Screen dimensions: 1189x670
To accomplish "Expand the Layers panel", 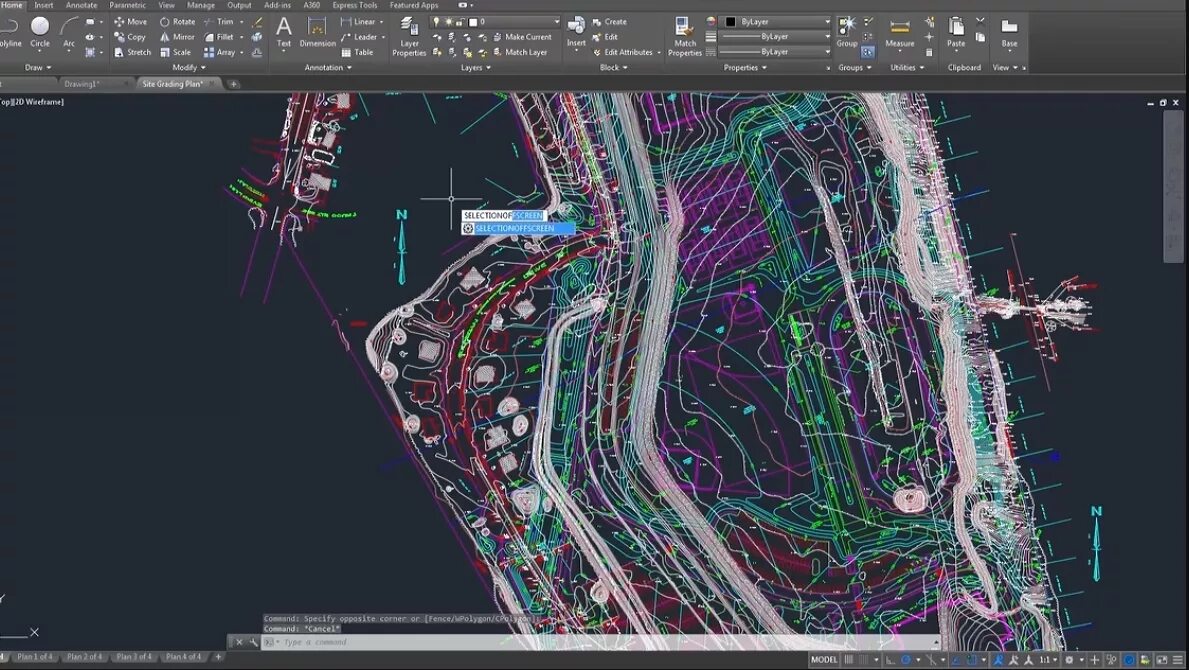I will [475, 67].
